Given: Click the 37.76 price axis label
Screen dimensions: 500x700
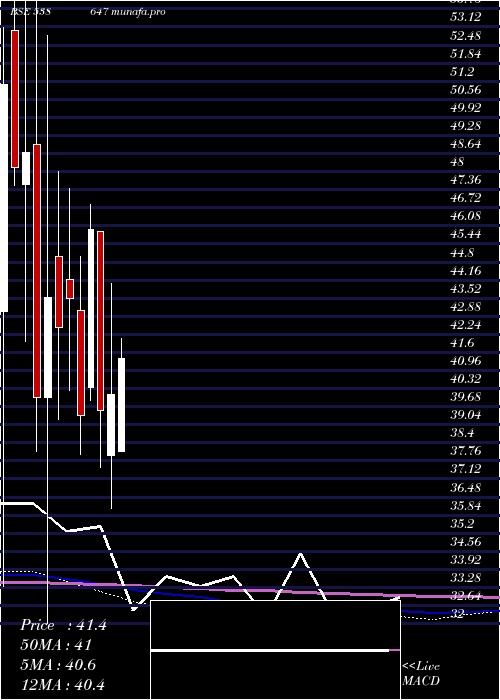Looking at the screenshot, I should (x=466, y=451).
